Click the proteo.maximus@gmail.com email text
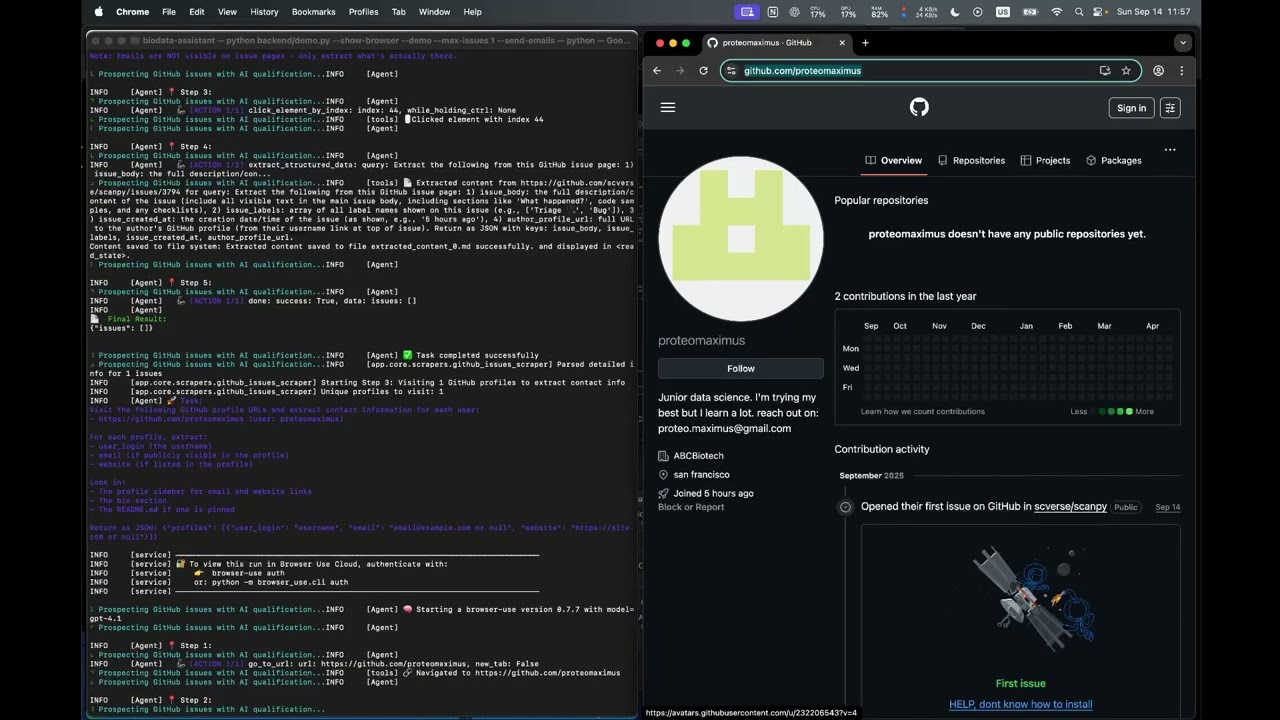 (724, 429)
